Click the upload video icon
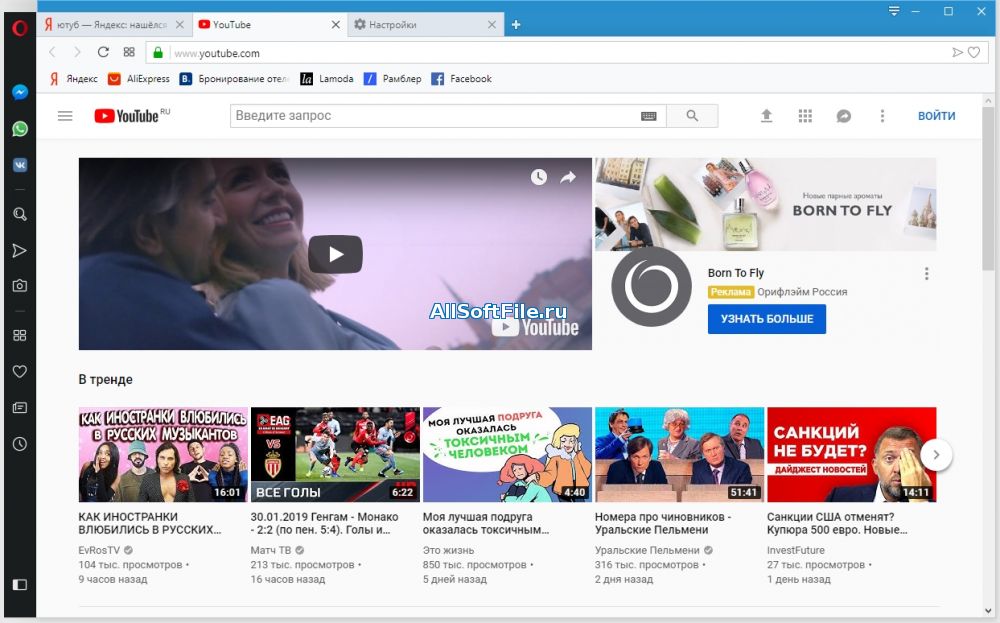Image resolution: width=1000 pixels, height=623 pixels. click(x=767, y=116)
